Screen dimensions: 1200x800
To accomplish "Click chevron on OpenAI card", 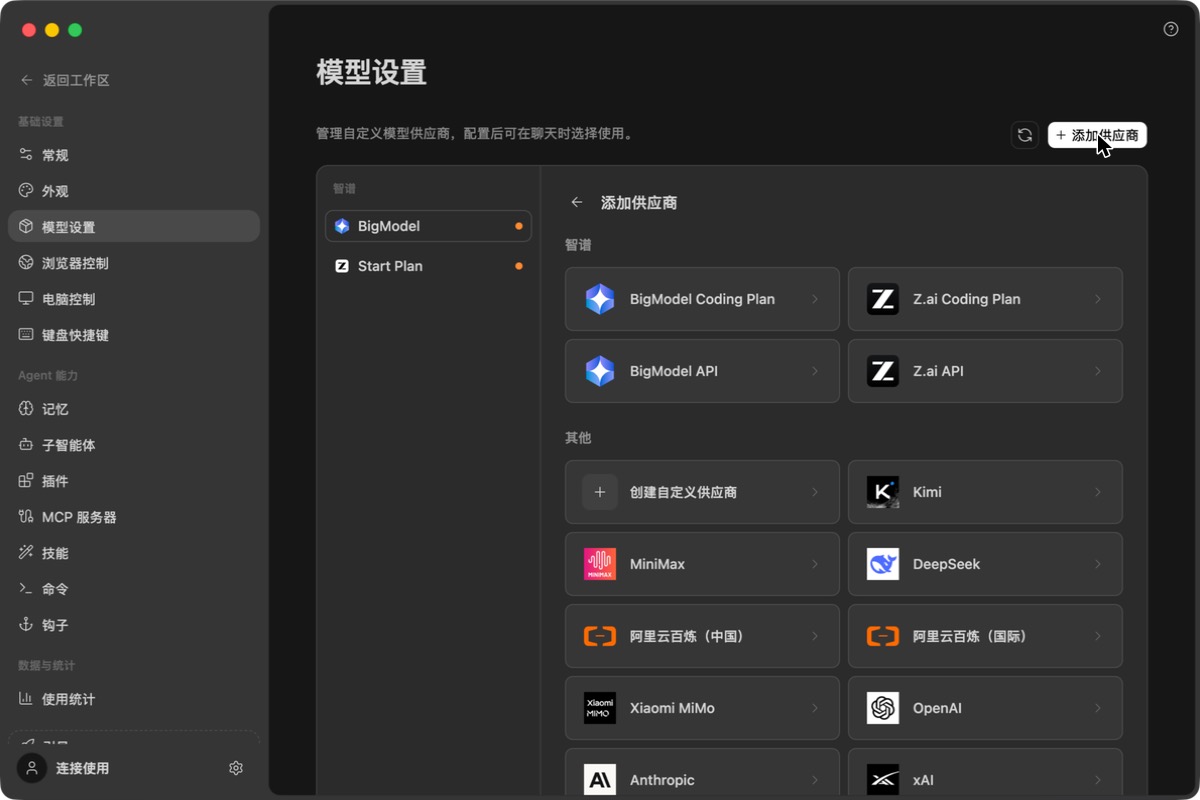I will tap(1098, 708).
